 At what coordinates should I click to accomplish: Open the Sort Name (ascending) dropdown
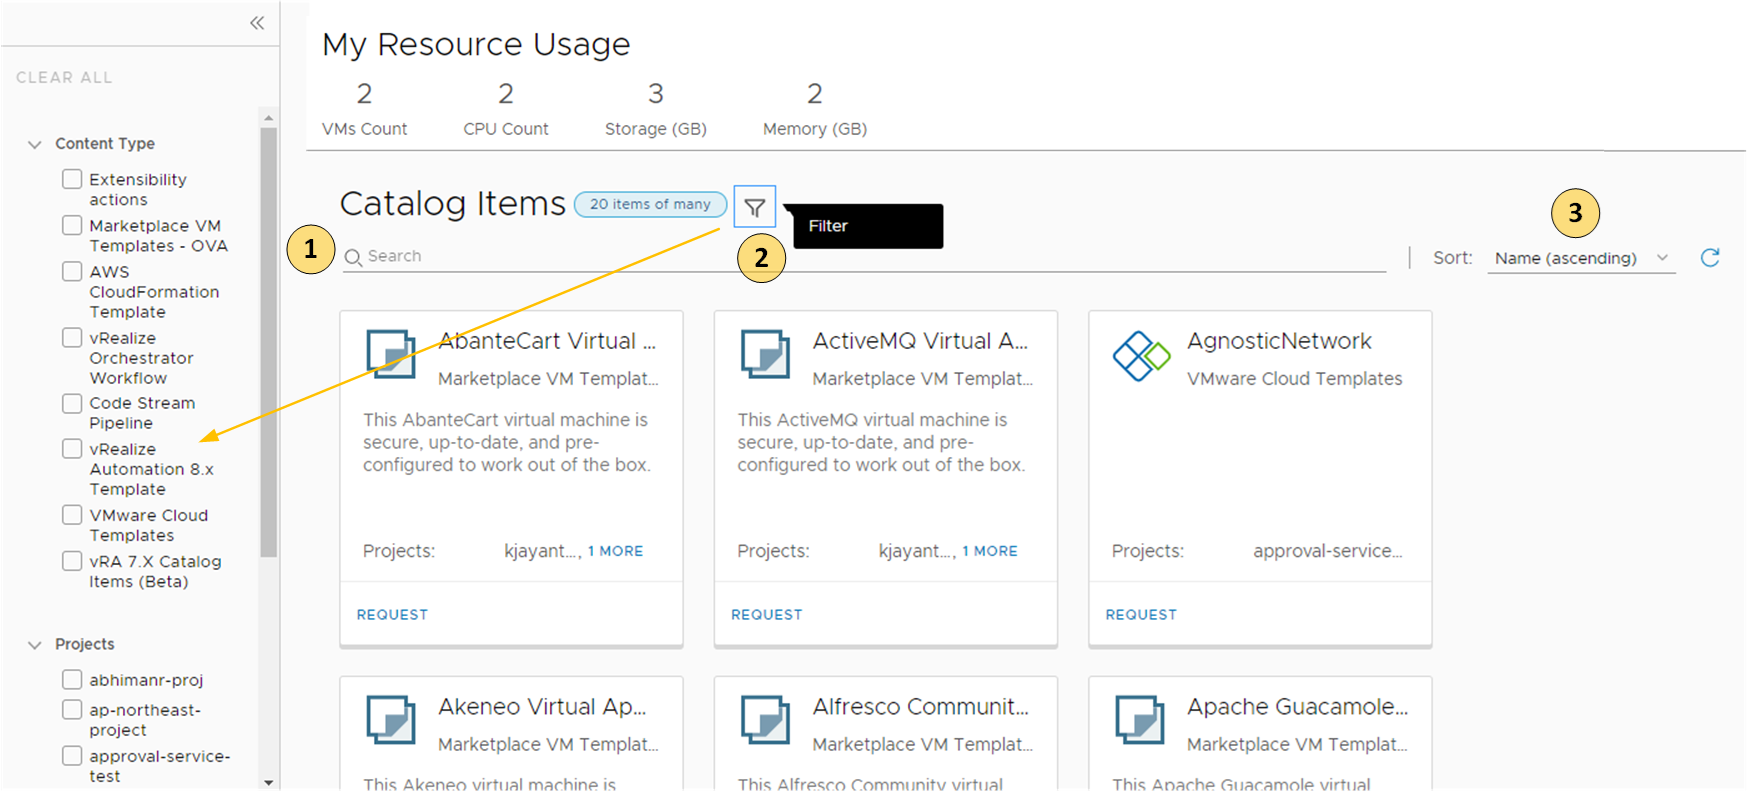pos(1581,258)
